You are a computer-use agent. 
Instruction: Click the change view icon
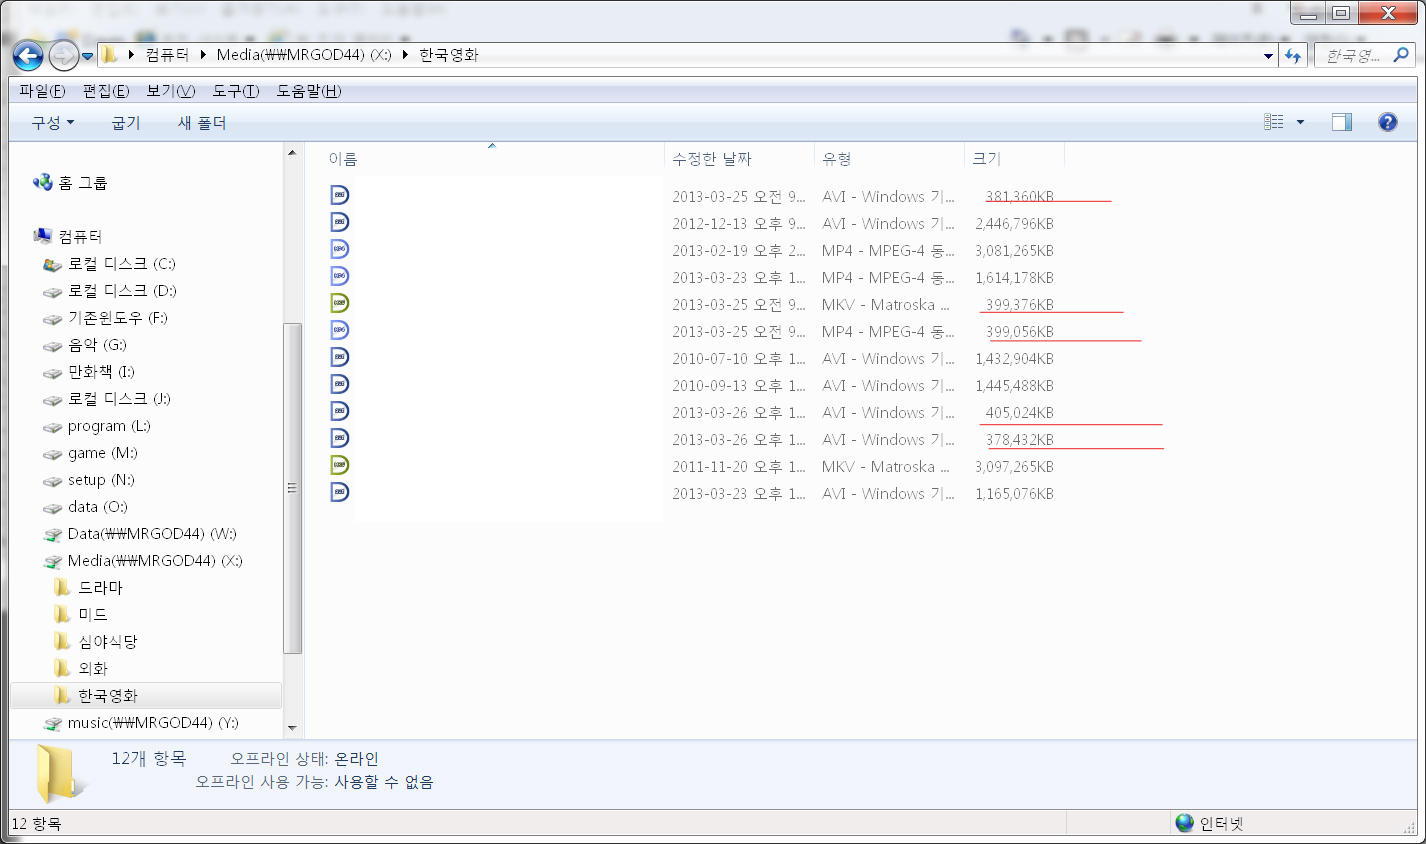click(x=1274, y=122)
